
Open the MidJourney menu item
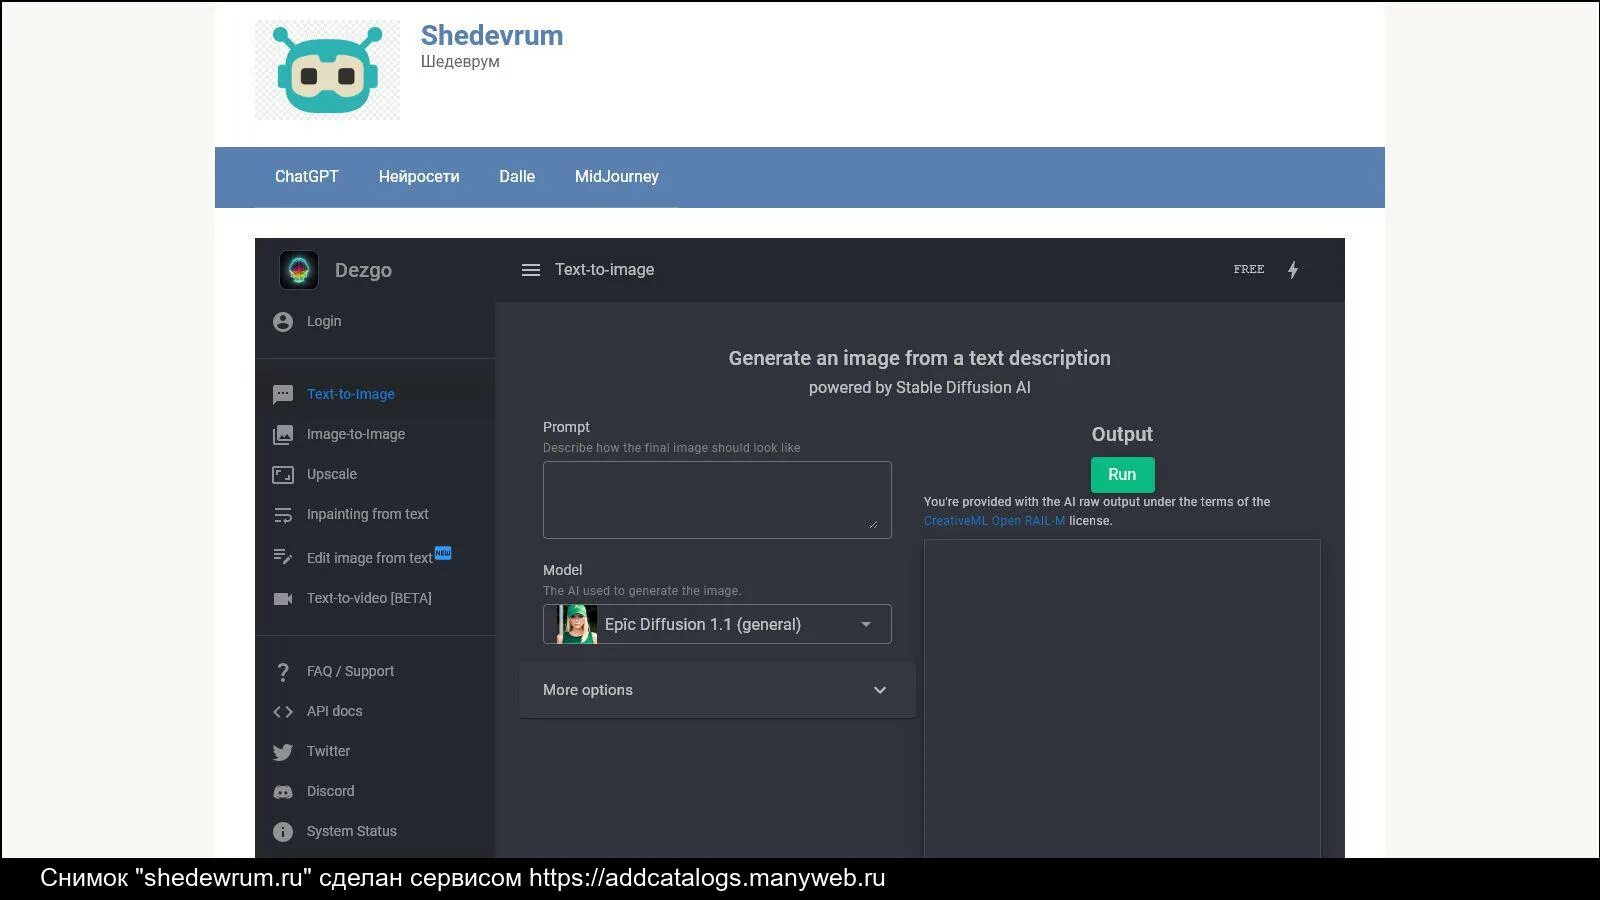point(617,177)
